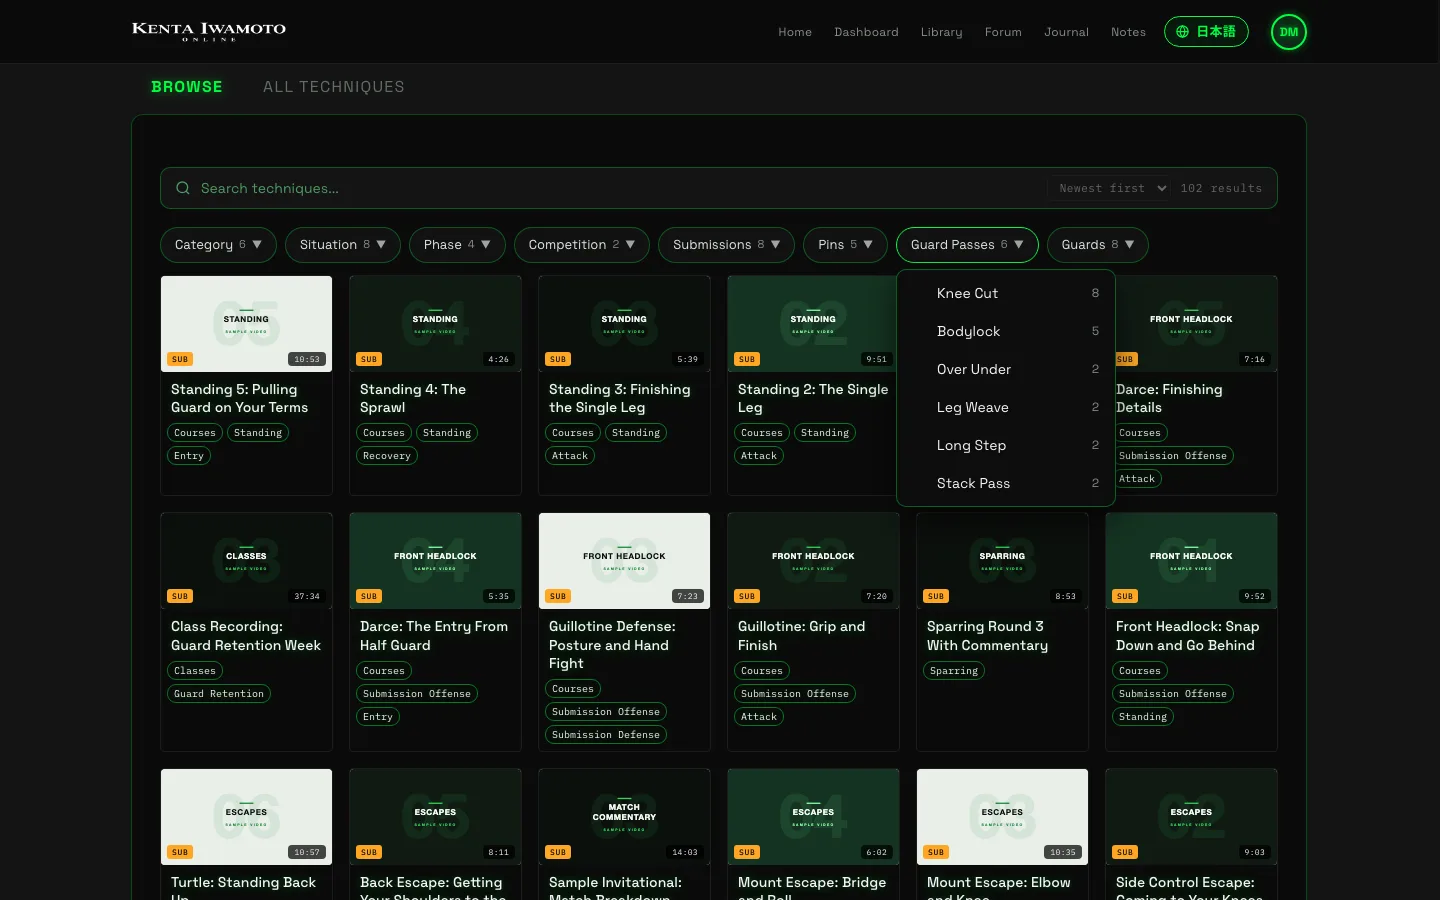Click the Kenta Iwamoto Online logo
The width and height of the screenshot is (1440, 900).
pyautogui.click(x=209, y=31)
